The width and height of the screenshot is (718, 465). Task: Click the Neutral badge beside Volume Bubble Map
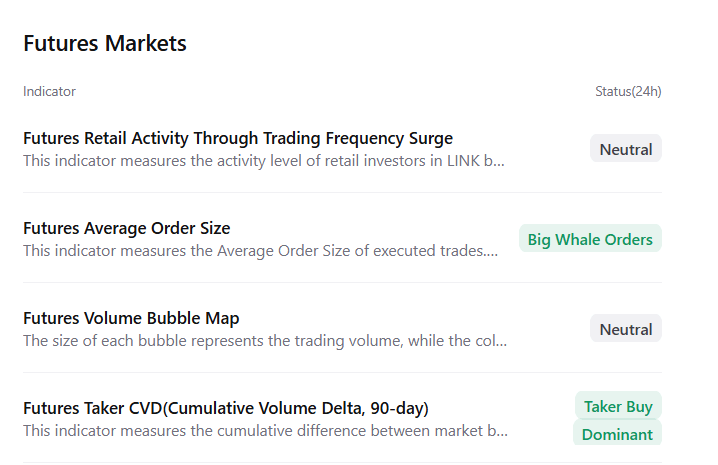(626, 329)
